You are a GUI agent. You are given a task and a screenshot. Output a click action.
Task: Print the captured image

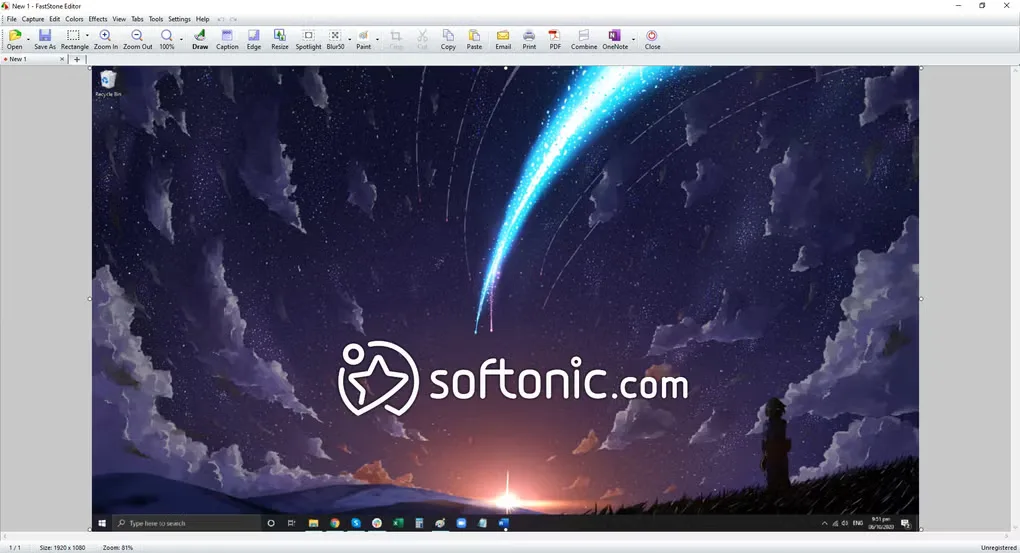(530, 39)
